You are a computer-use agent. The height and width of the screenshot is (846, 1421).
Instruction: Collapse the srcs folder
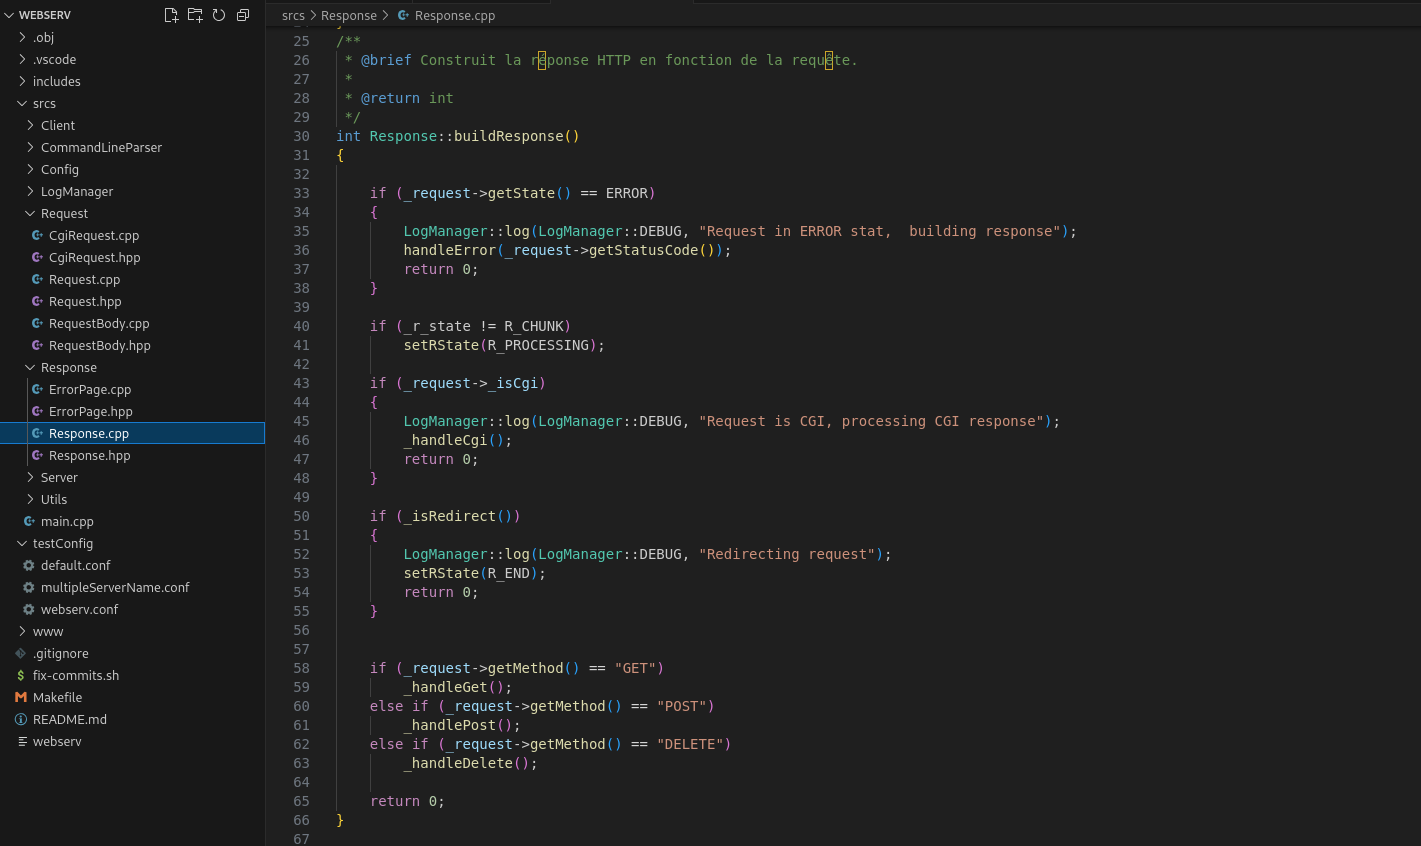[x=22, y=103]
